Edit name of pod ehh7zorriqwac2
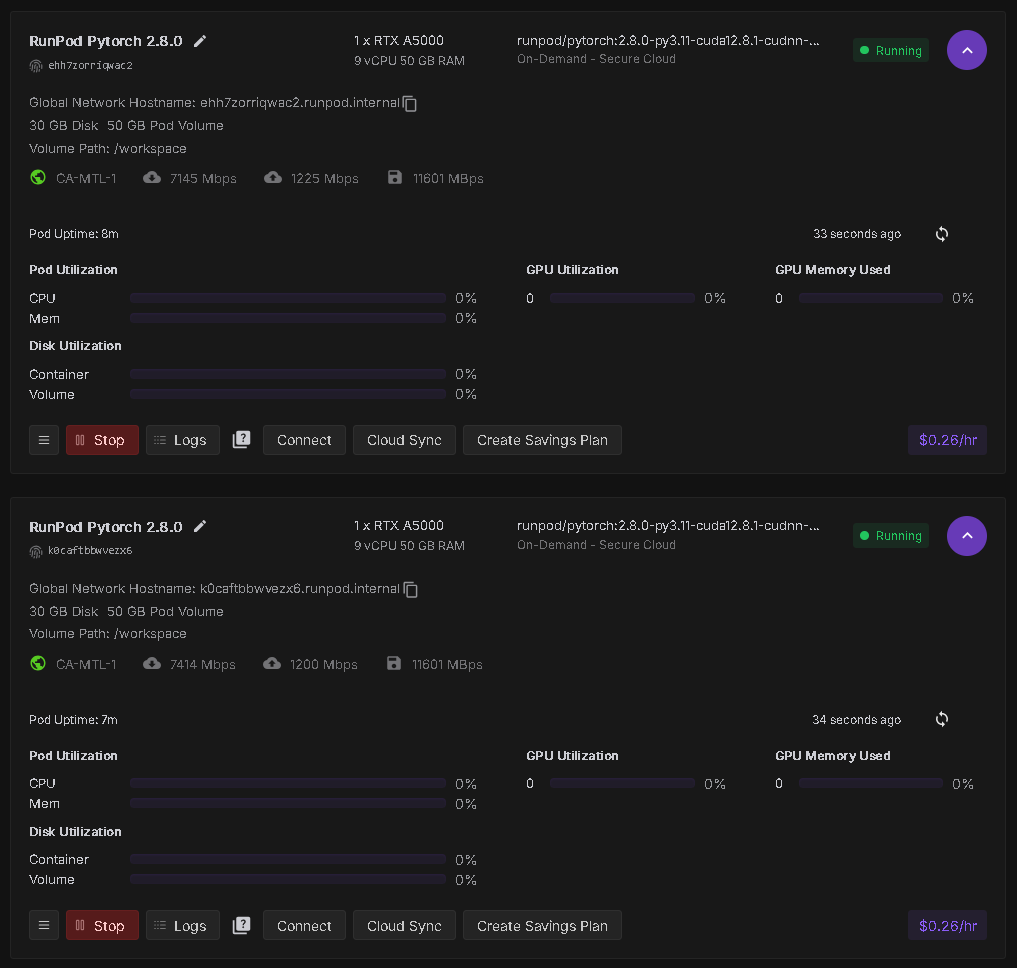 [x=200, y=41]
